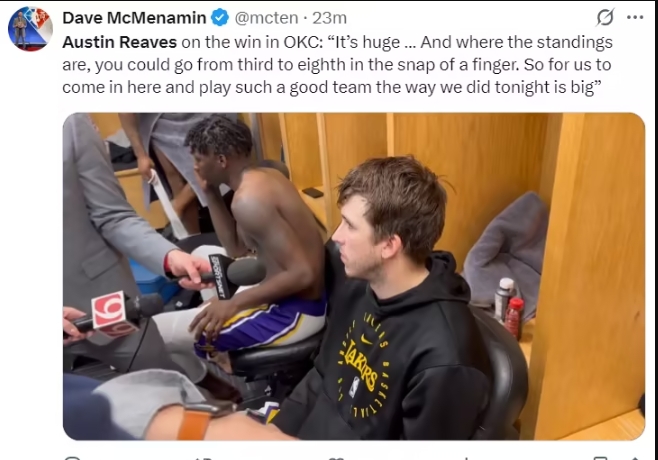Open the @mcten handle link
The image size is (658, 460).
click(266, 18)
